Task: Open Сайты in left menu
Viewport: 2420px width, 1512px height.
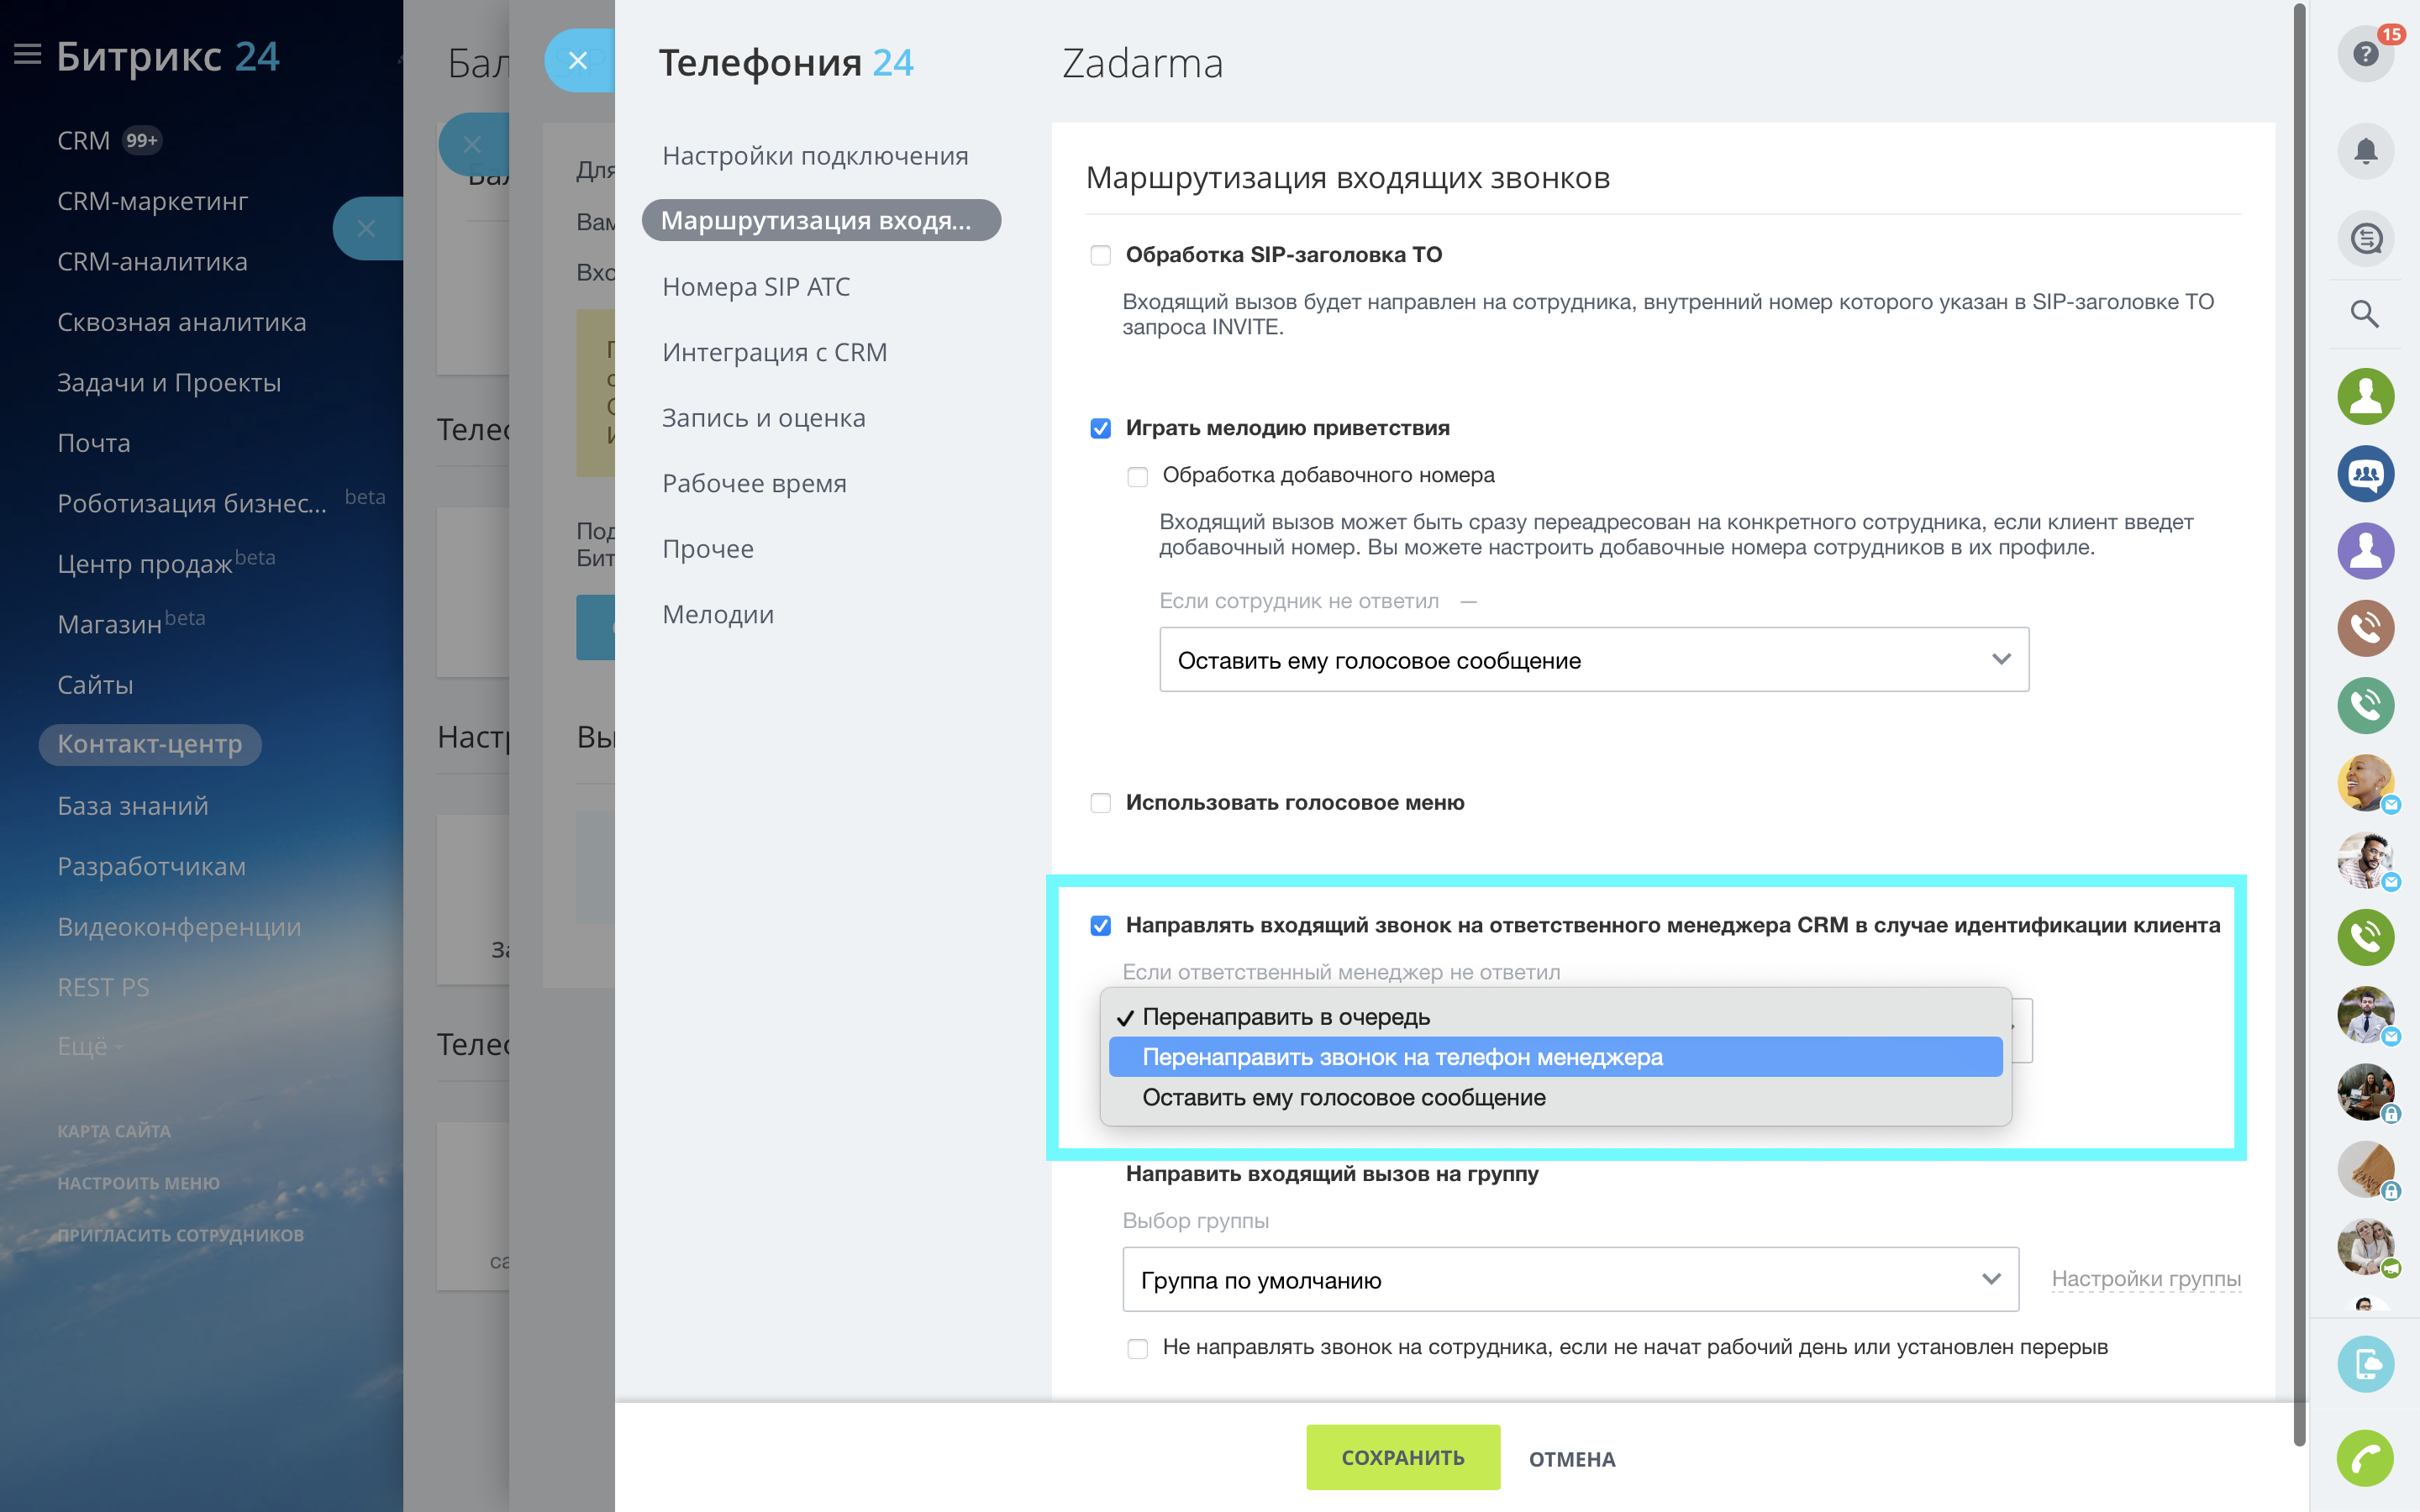Action: [95, 685]
